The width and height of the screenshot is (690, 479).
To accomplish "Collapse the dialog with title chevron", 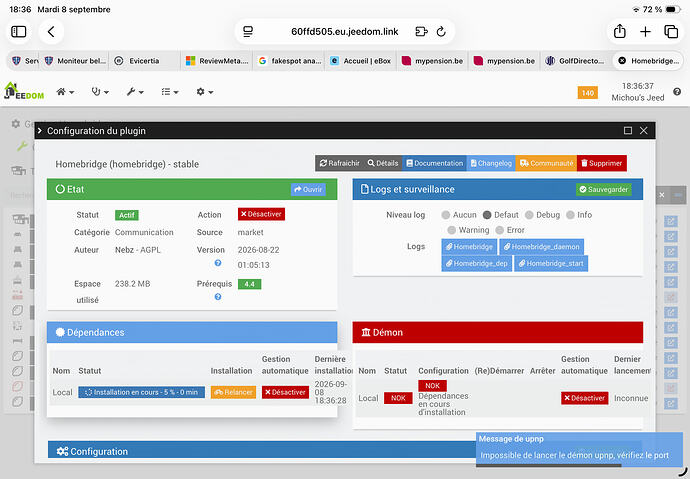I will (40, 131).
